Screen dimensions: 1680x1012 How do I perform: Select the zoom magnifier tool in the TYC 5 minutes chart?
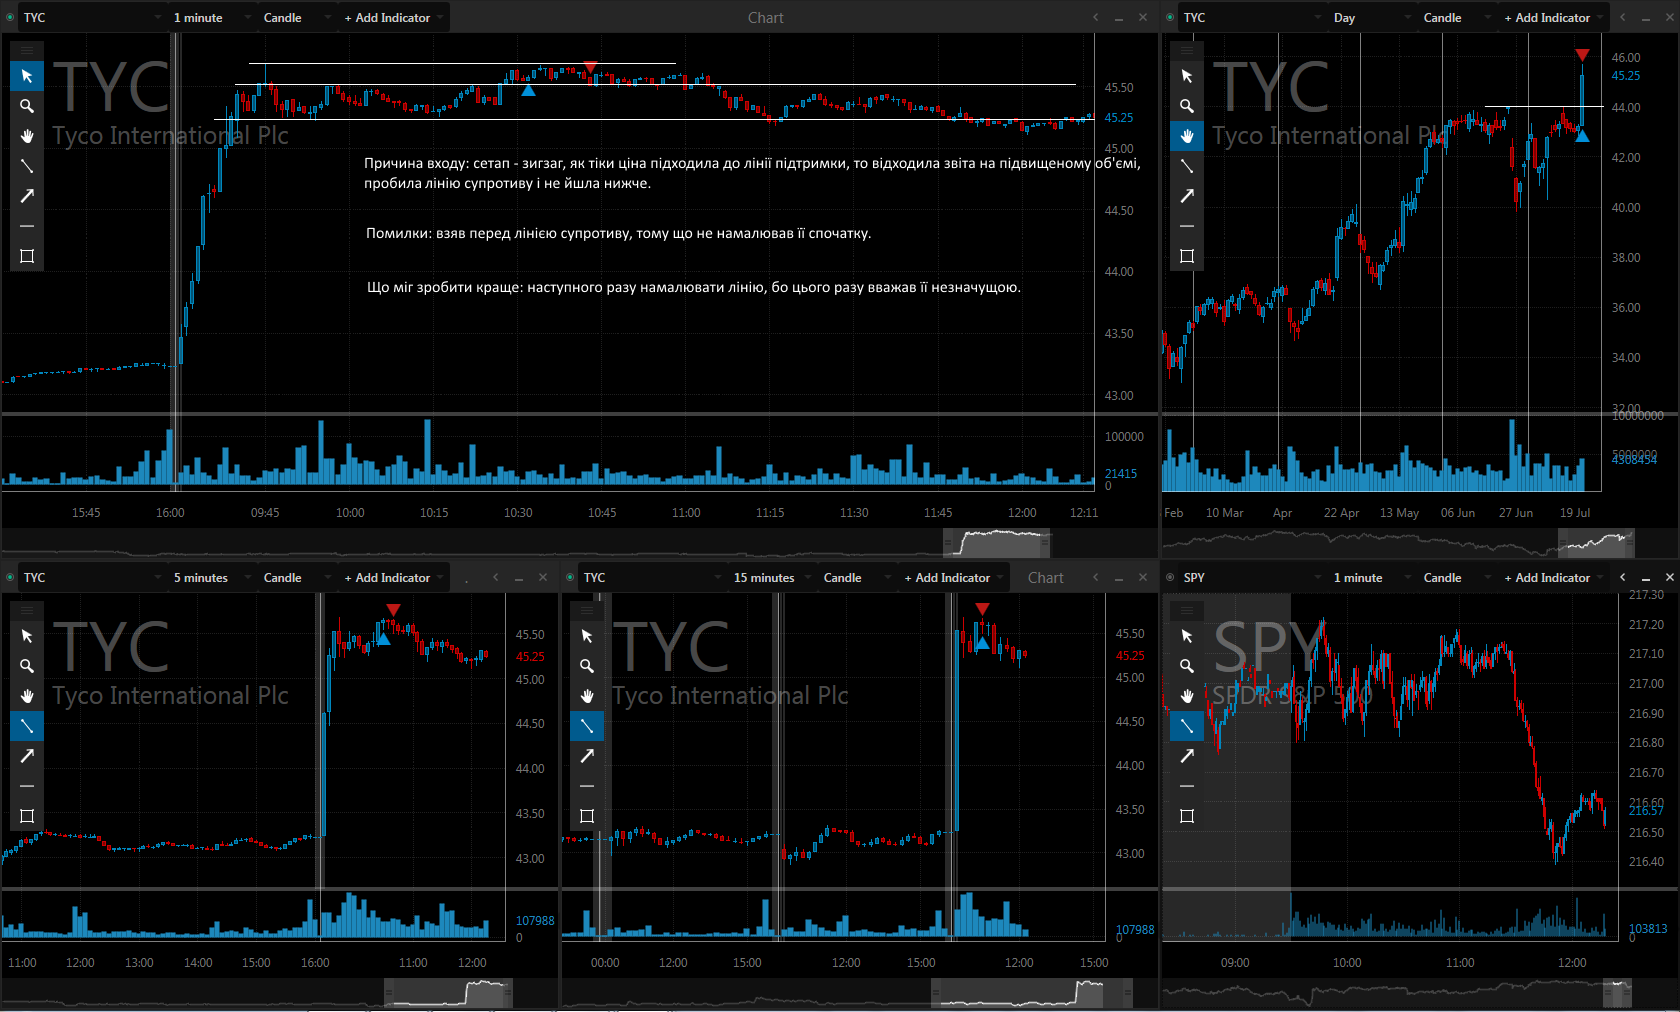[27, 666]
